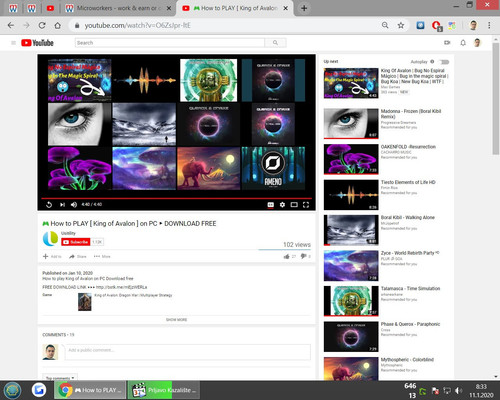
Task: Open Boral Kibil - Walking Alone video
Action: pos(408,217)
